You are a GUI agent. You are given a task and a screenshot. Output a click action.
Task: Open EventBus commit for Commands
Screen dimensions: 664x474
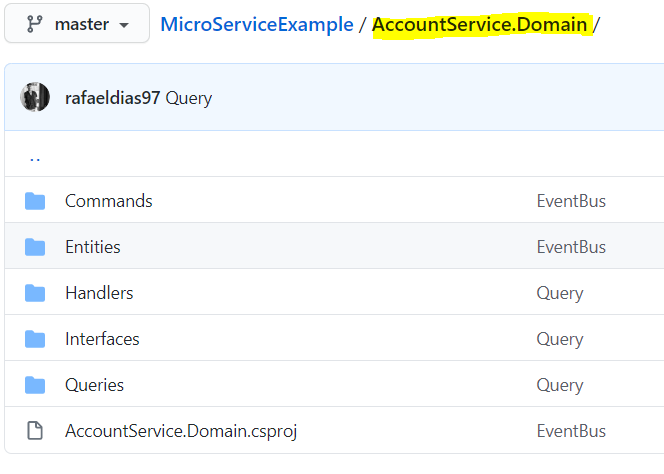pos(571,201)
